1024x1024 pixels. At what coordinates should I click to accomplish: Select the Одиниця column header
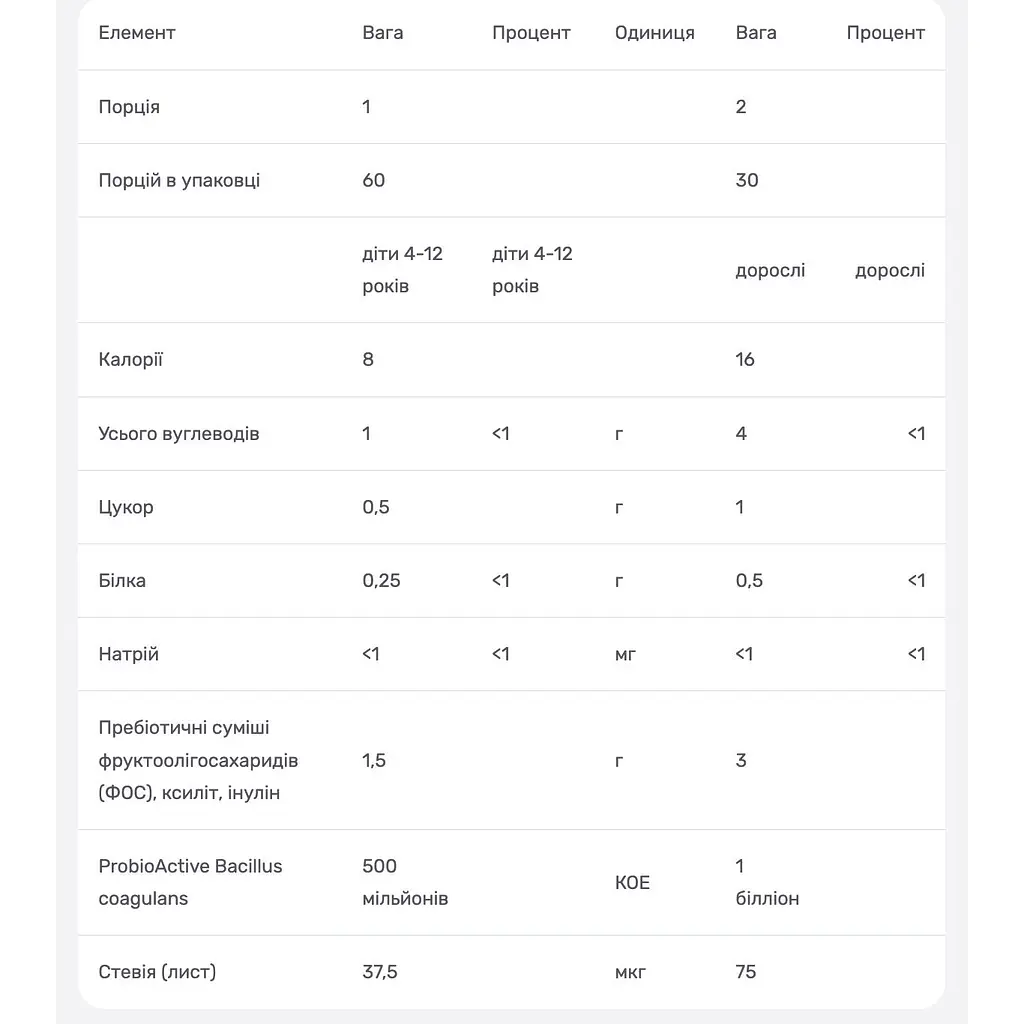[x=654, y=33]
